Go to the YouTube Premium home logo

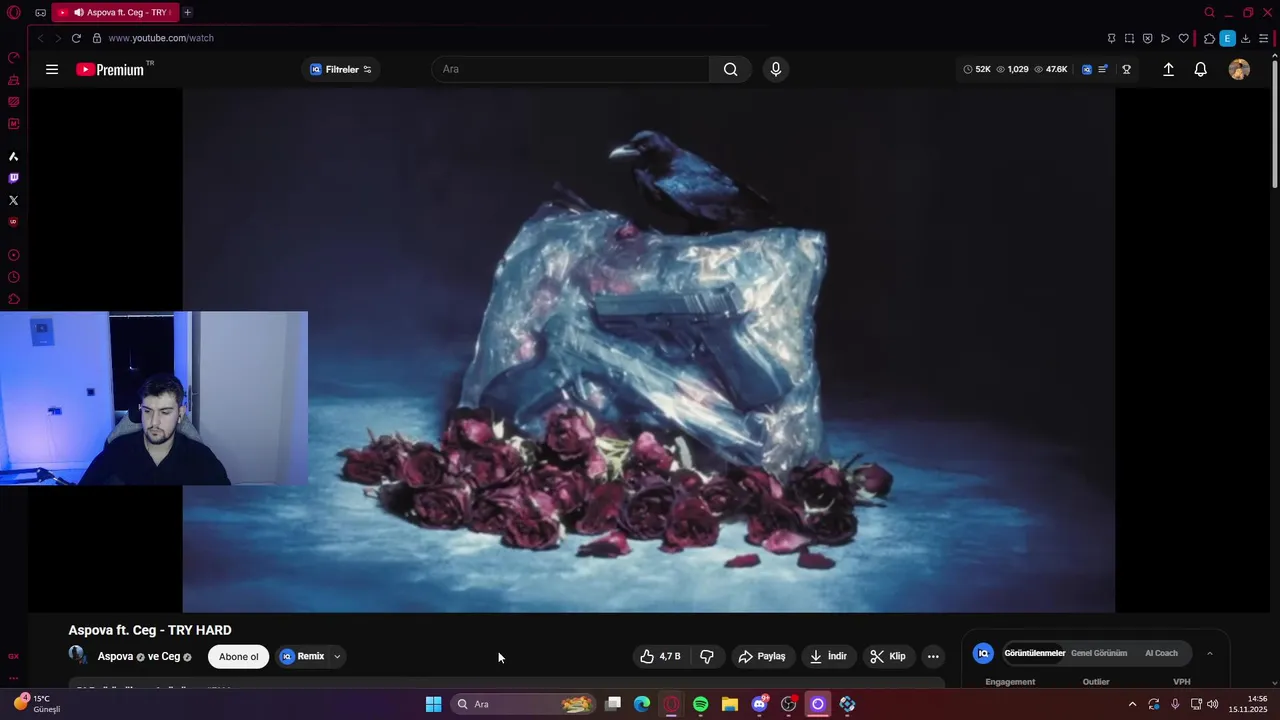tap(111, 69)
